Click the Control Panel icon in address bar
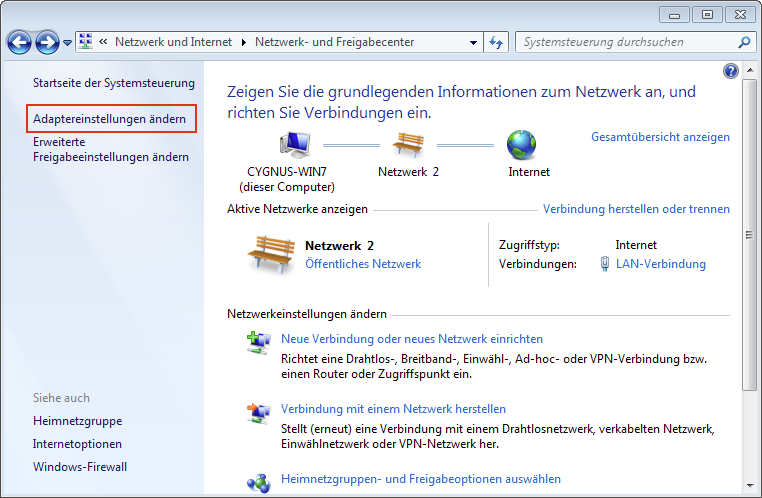Screen dimensions: 762x498 click(86, 42)
